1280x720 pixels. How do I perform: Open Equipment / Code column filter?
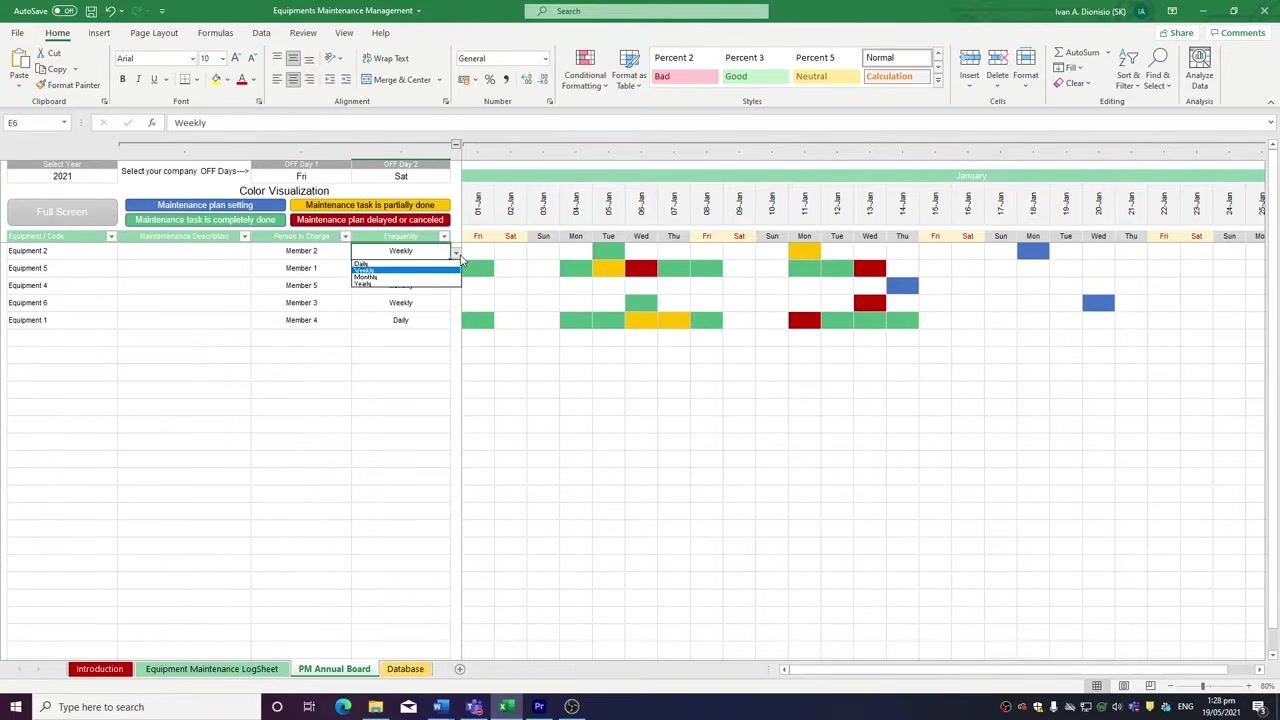click(x=111, y=237)
